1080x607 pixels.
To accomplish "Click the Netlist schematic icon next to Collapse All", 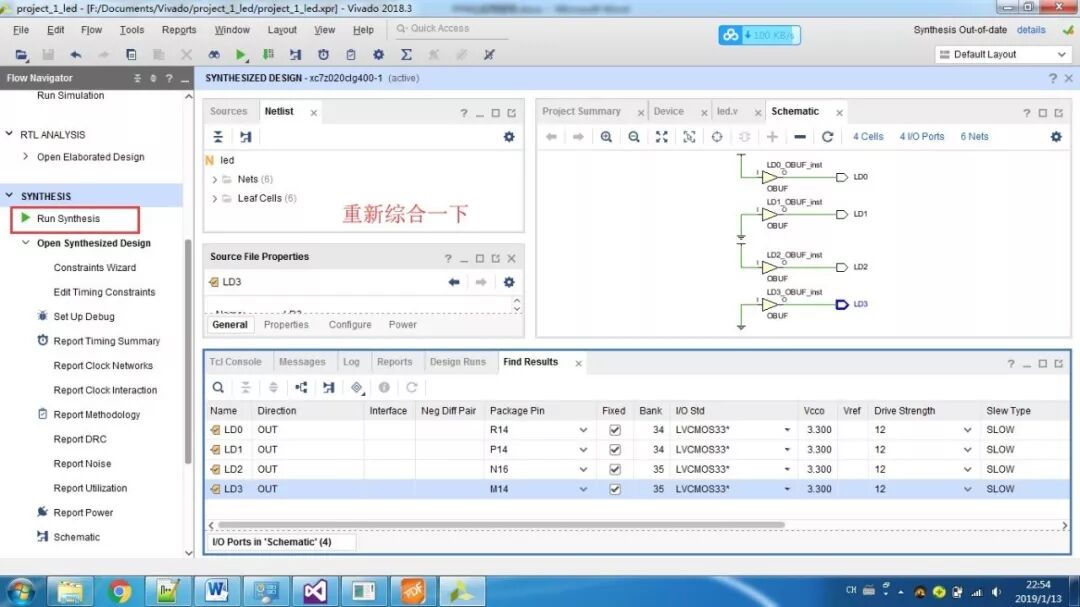I will tap(245, 136).
